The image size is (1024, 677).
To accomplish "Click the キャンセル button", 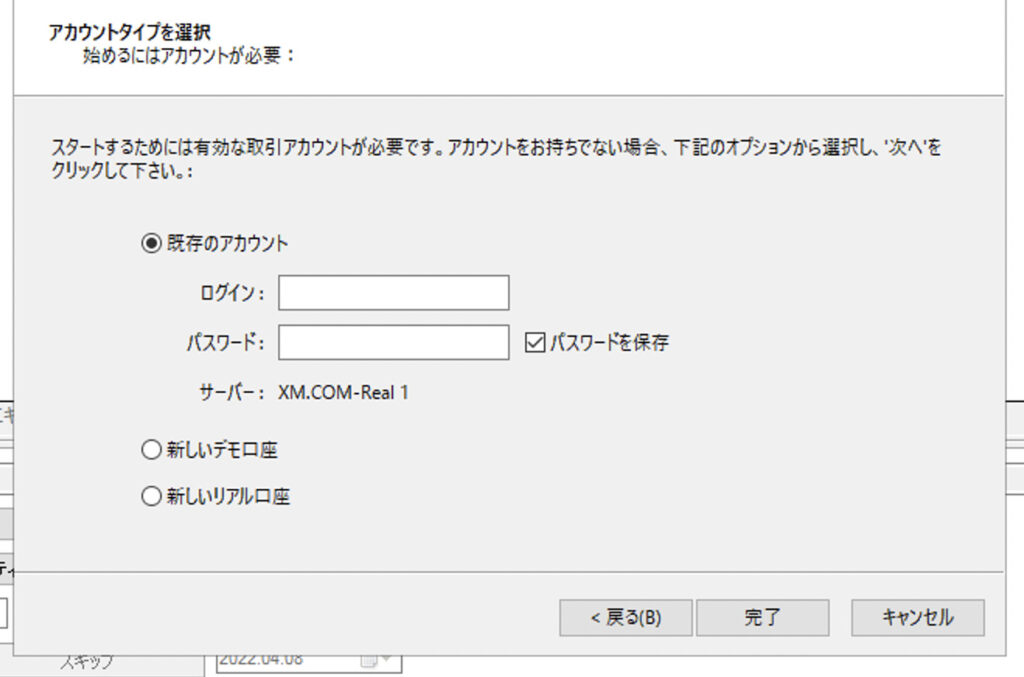I will [917, 617].
